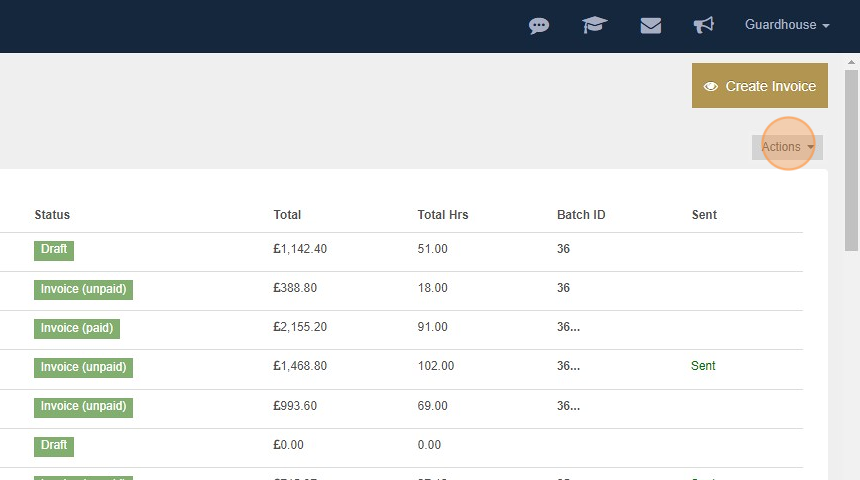Viewport: 860px width, 480px height.
Task: Open the chat speech bubble icon
Action: (x=539, y=25)
